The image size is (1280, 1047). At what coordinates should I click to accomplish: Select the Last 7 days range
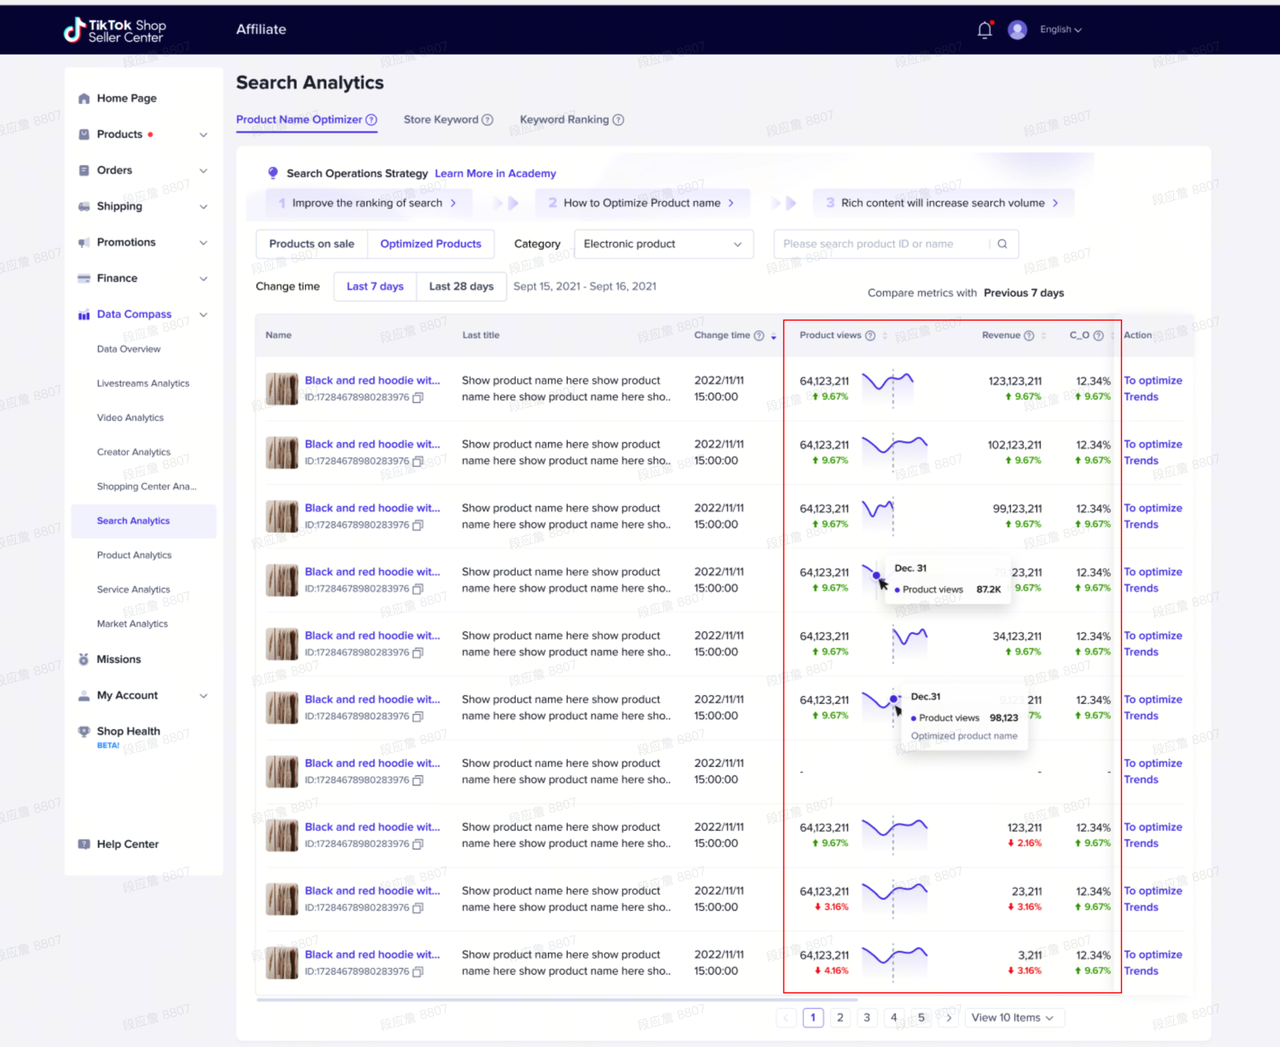[375, 286]
